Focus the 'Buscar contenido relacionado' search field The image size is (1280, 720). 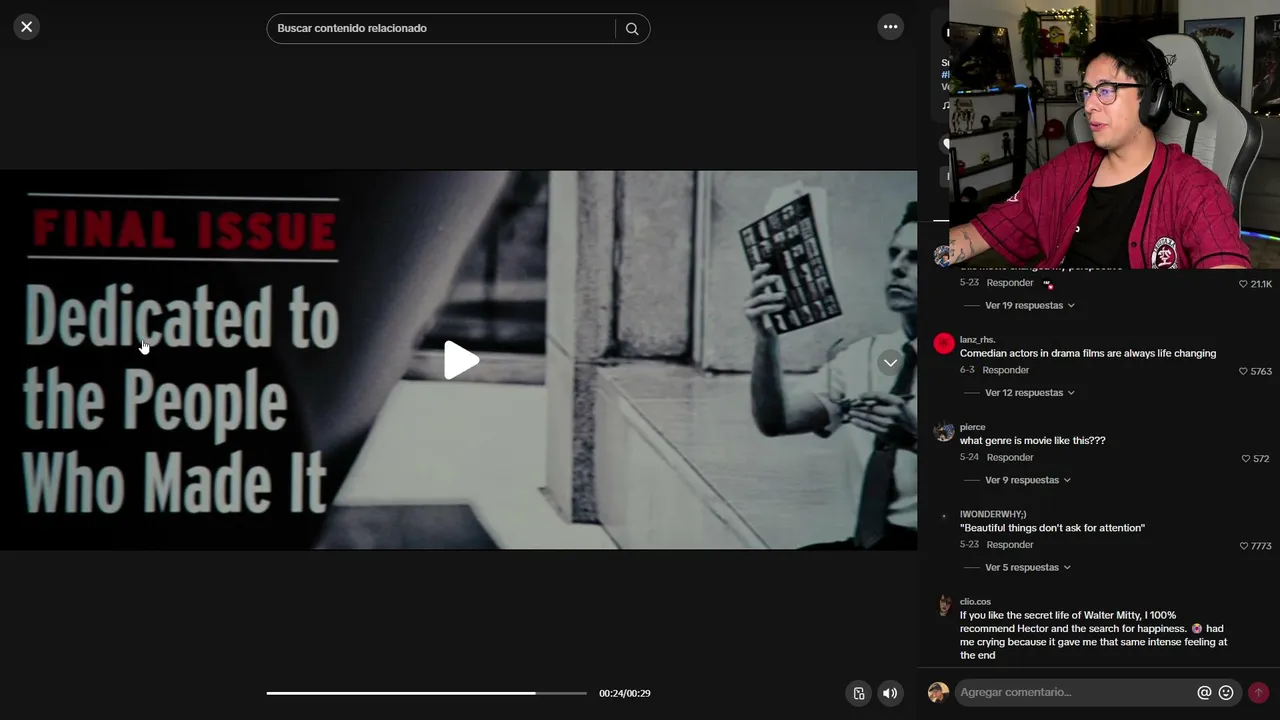[444, 28]
